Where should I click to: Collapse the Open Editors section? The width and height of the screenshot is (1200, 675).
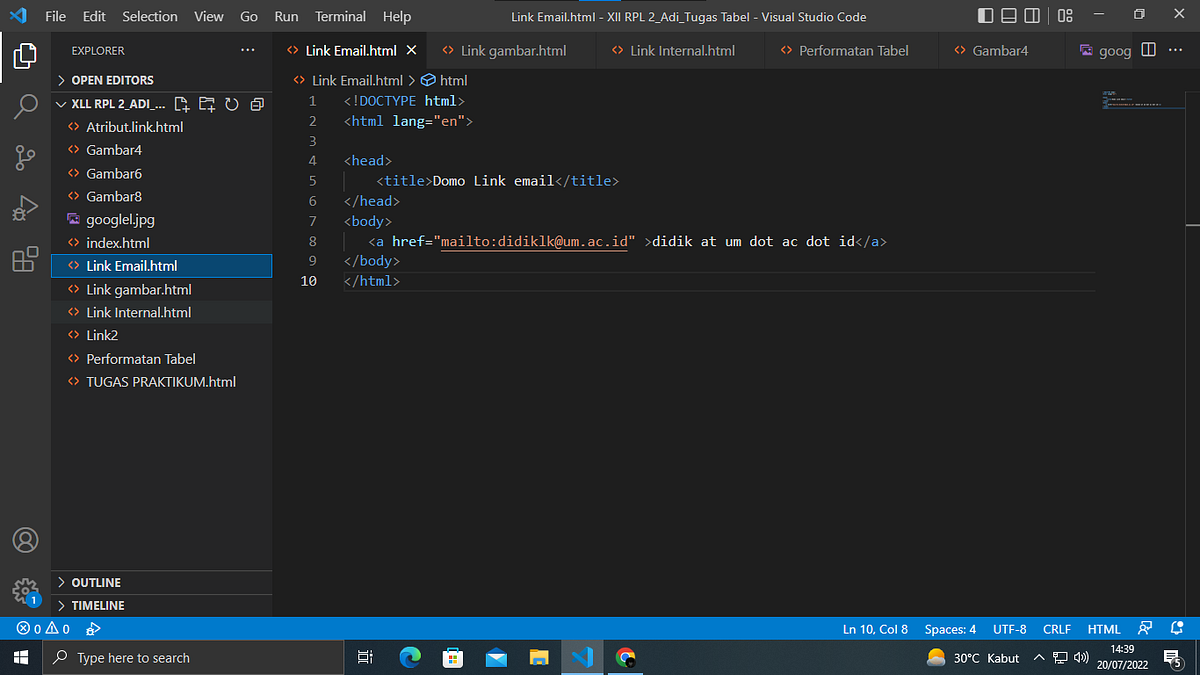tap(110, 80)
